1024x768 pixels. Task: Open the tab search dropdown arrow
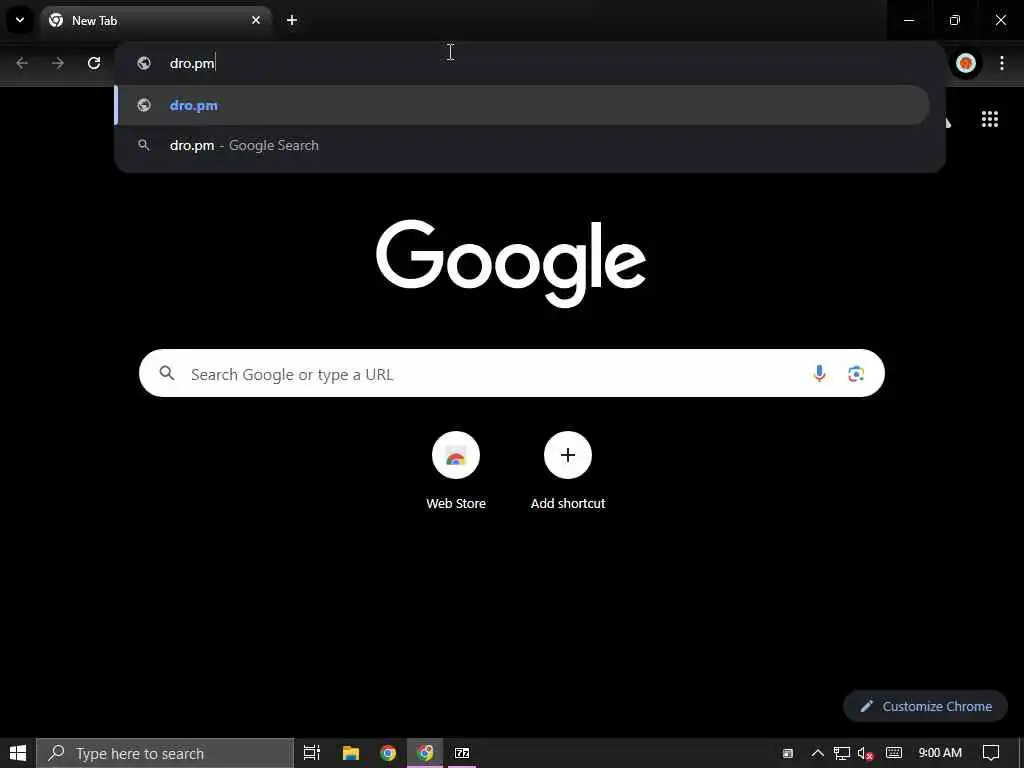pyautogui.click(x=20, y=20)
